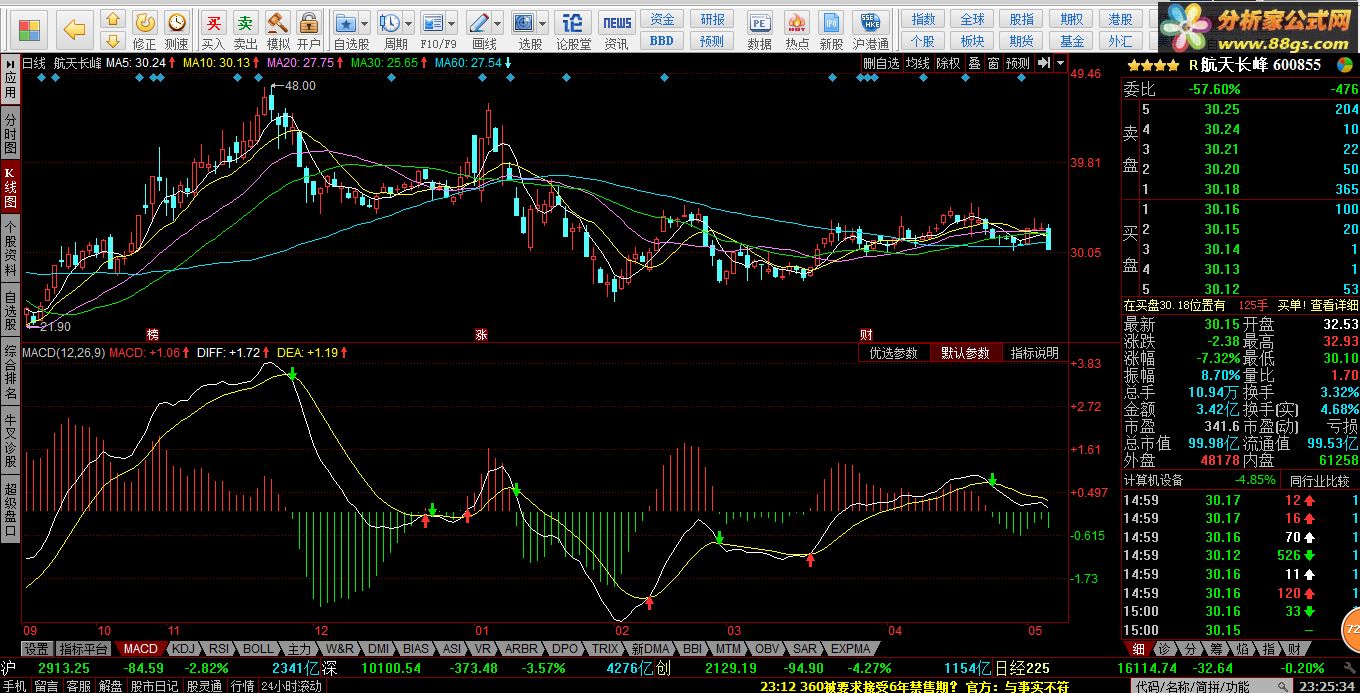The width and height of the screenshot is (1360, 693).
Task: Click the down arrow page button
Action: [113, 41]
